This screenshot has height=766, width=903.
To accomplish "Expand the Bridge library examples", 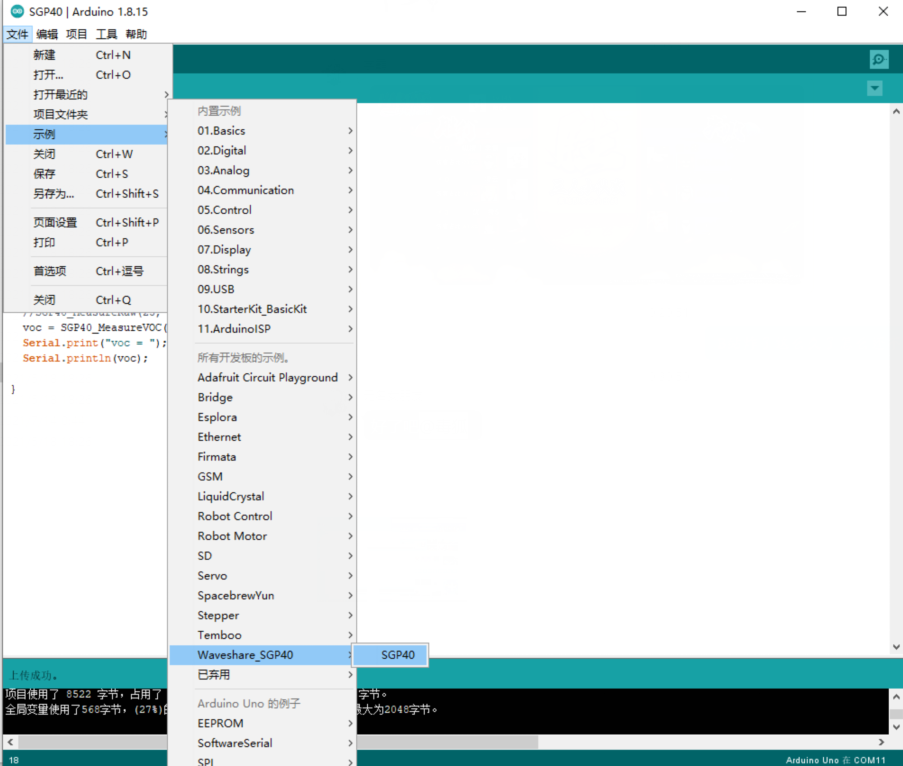I will [263, 397].
